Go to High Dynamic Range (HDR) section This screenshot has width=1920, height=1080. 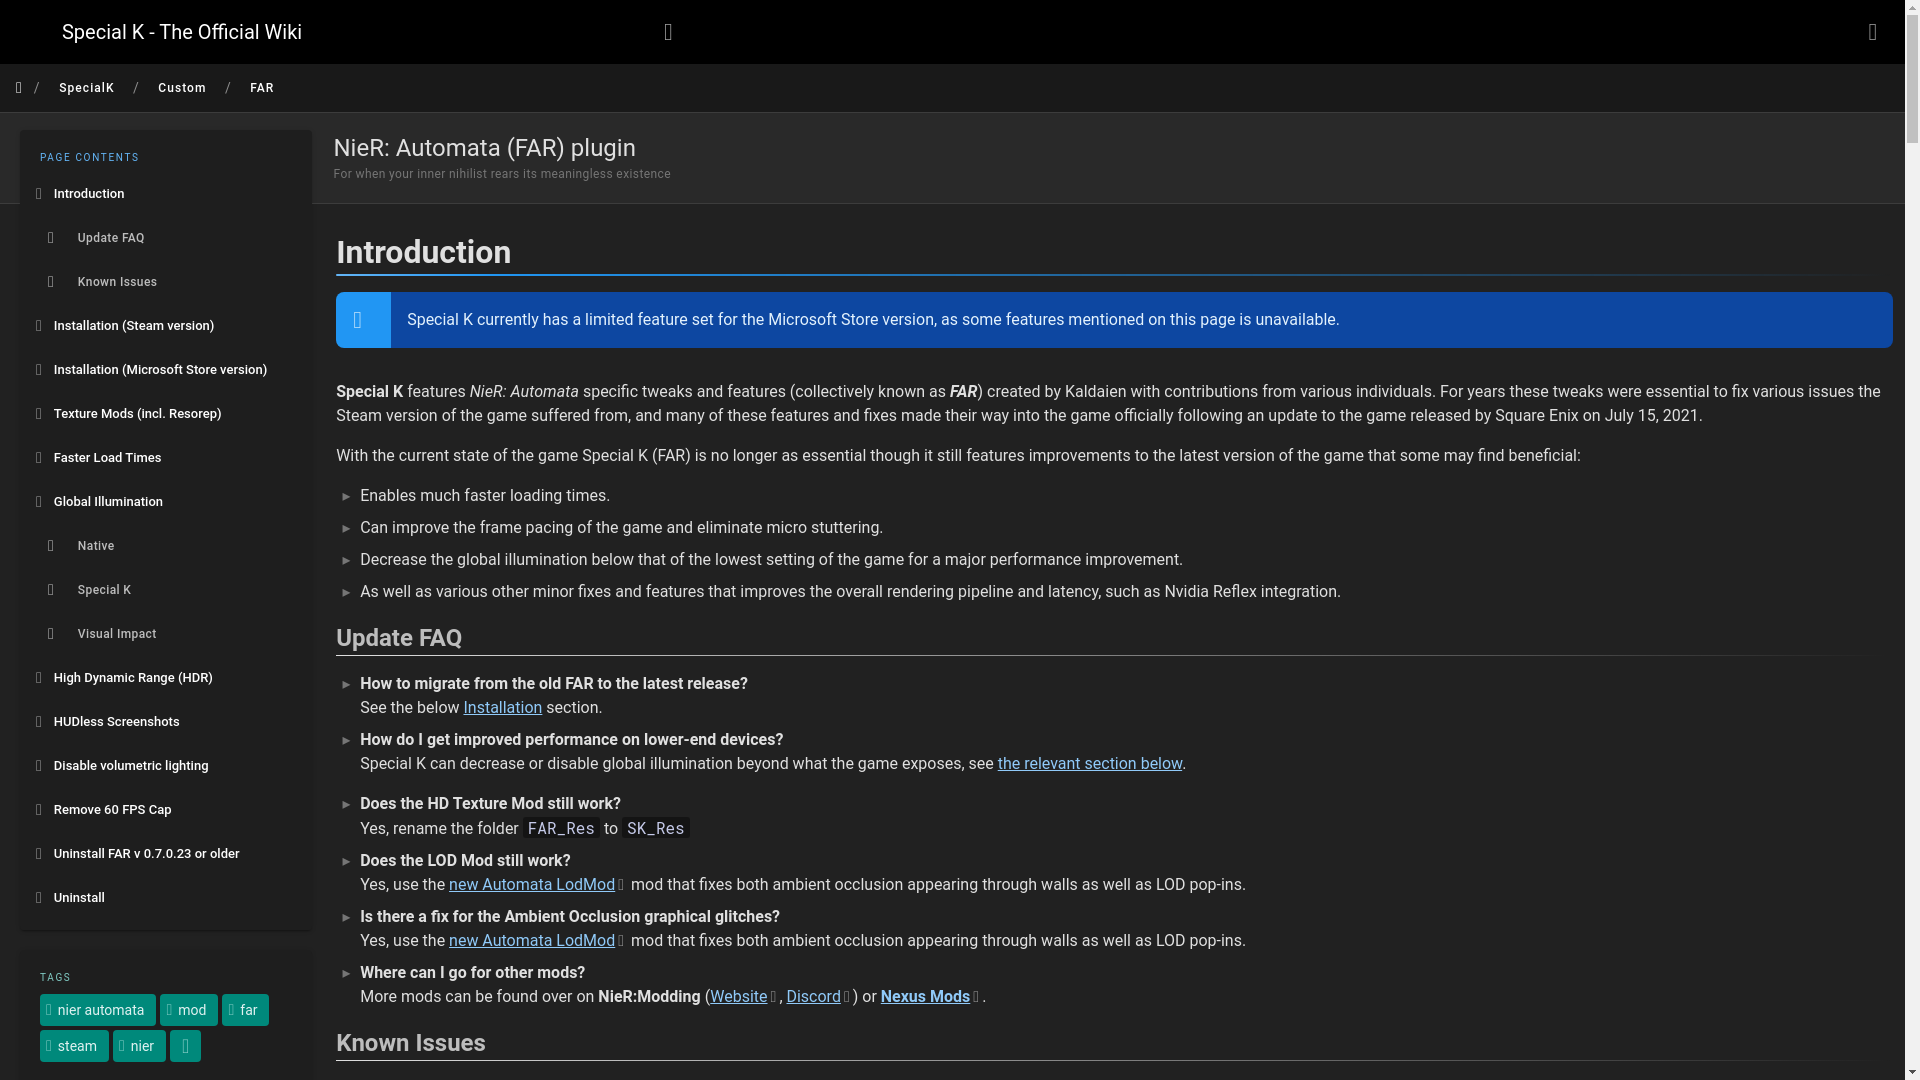pyautogui.click(x=166, y=678)
